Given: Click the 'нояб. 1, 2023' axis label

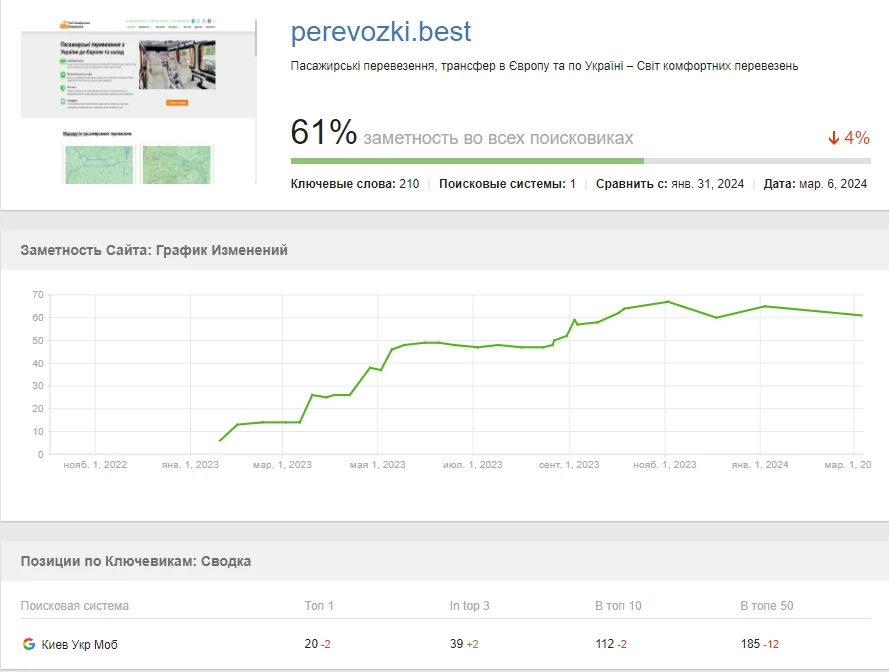Looking at the screenshot, I should point(664,464).
